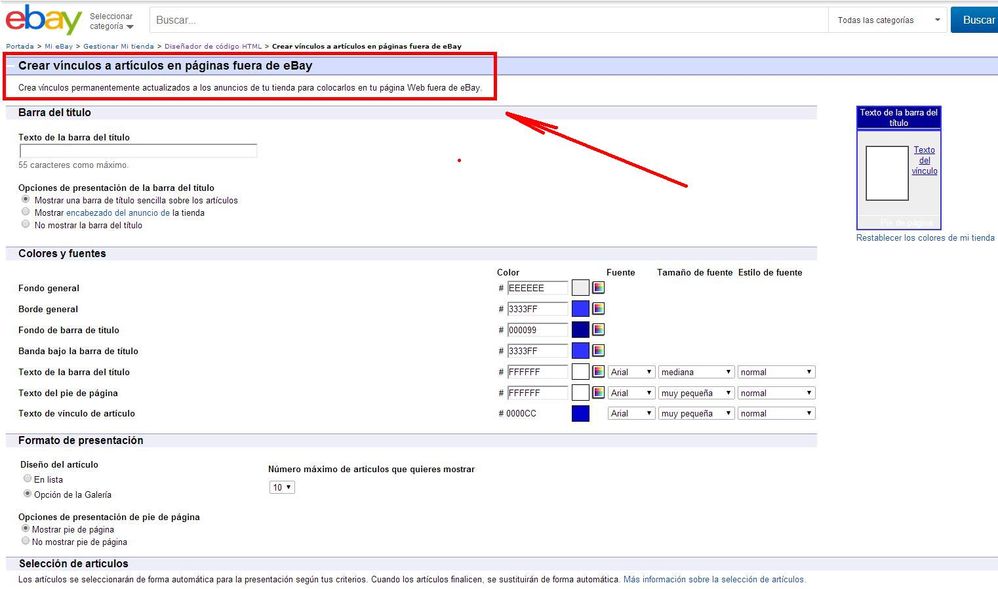Go to Portada breadcrumb
The image size is (998, 589).
(x=20, y=46)
